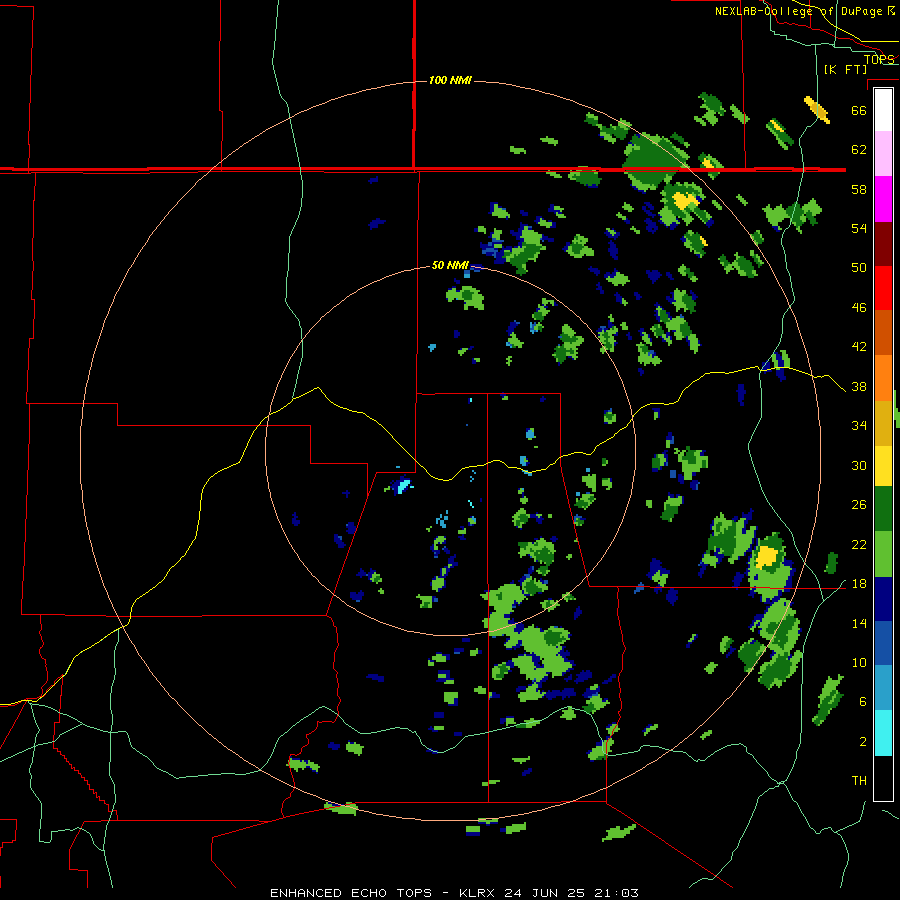Viewport: 900px width, 900px height.
Task: Click the TOPS legend title
Action: pyautogui.click(x=879, y=59)
